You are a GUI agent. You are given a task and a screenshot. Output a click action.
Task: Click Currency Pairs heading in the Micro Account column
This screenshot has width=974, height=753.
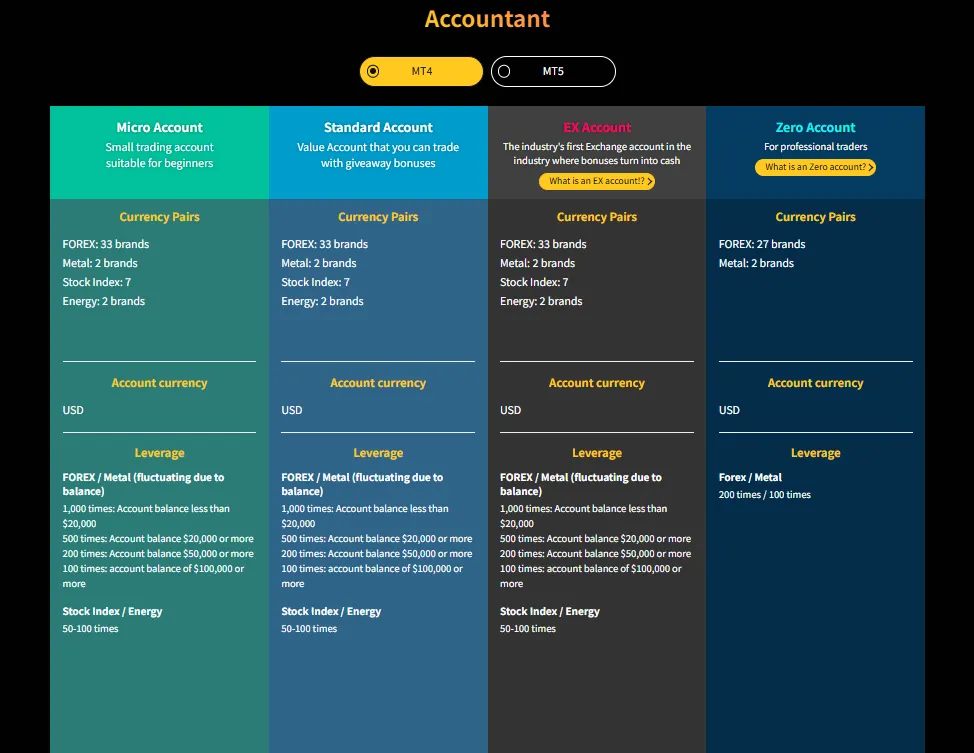point(159,217)
